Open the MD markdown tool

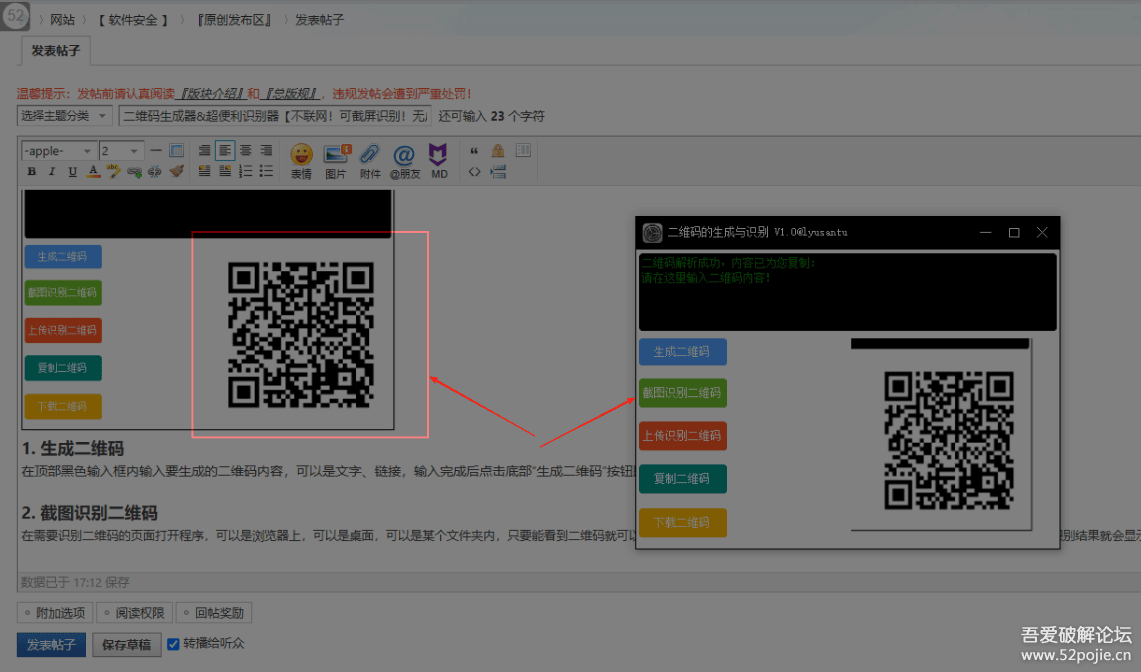(439, 161)
